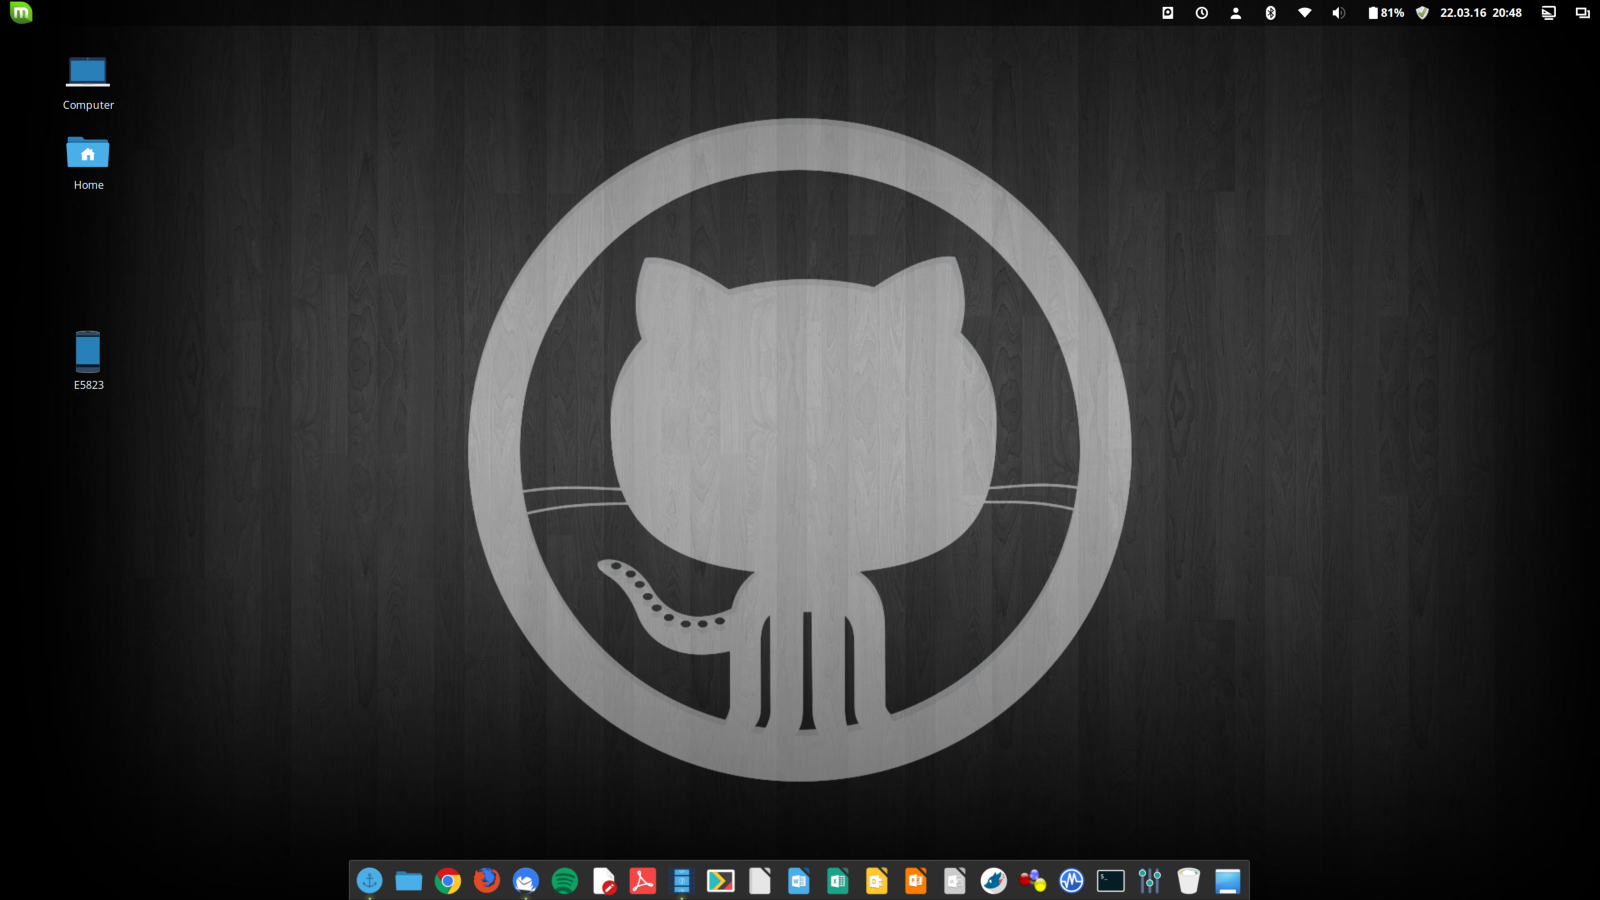Open the film strip video app icon
1600x900 pixels.
tap(682, 881)
